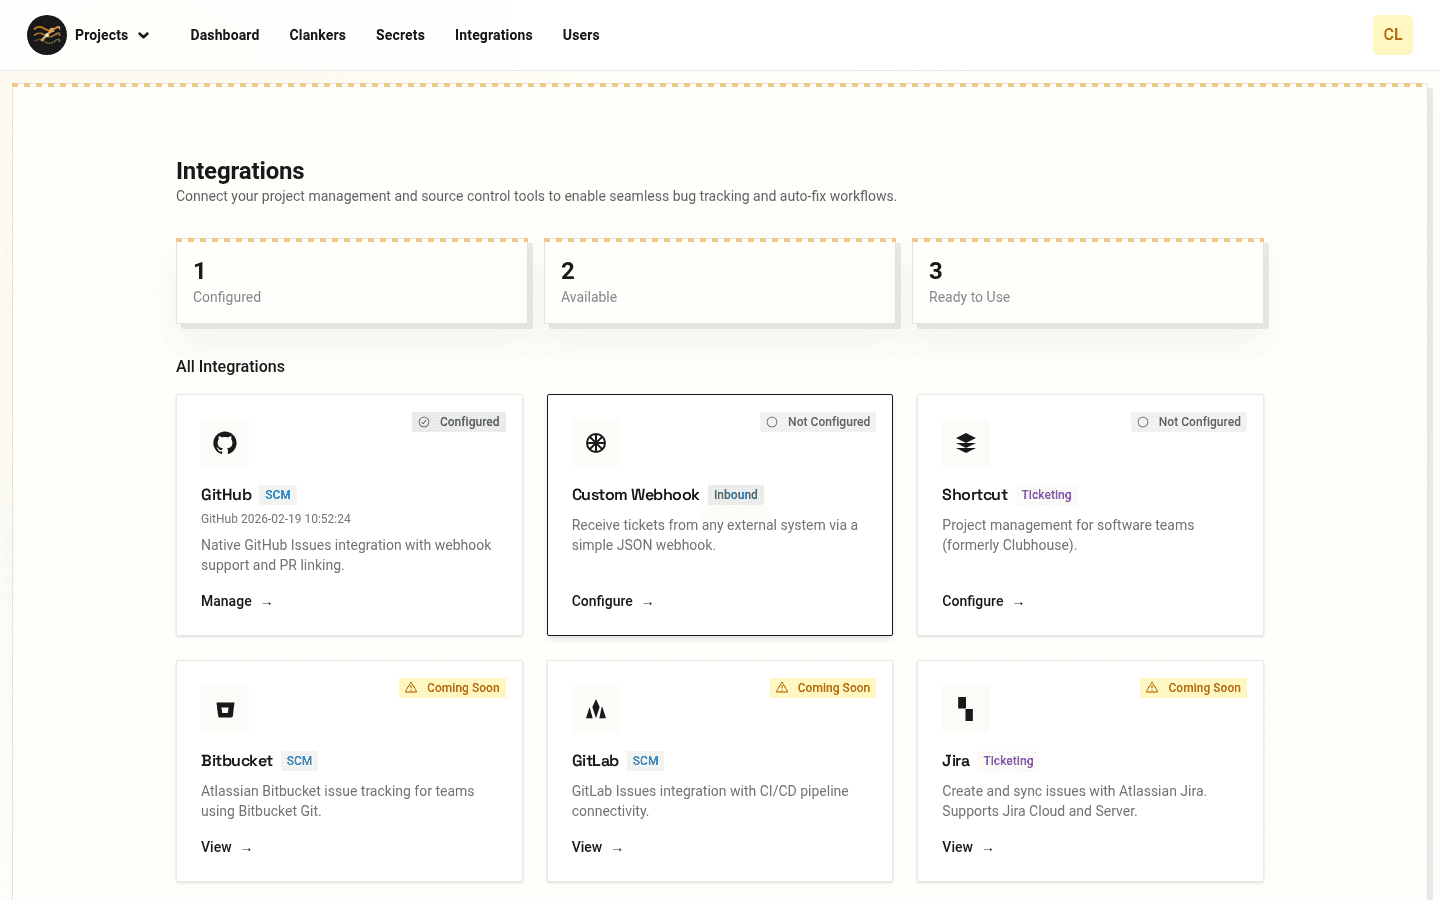The height and width of the screenshot is (900, 1440).
Task: Click the Bitbucket bucket icon
Action: pos(224,708)
